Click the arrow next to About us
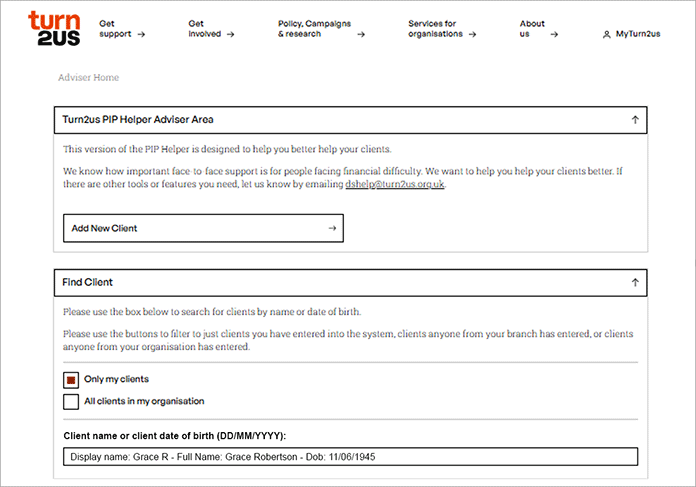 coord(554,34)
